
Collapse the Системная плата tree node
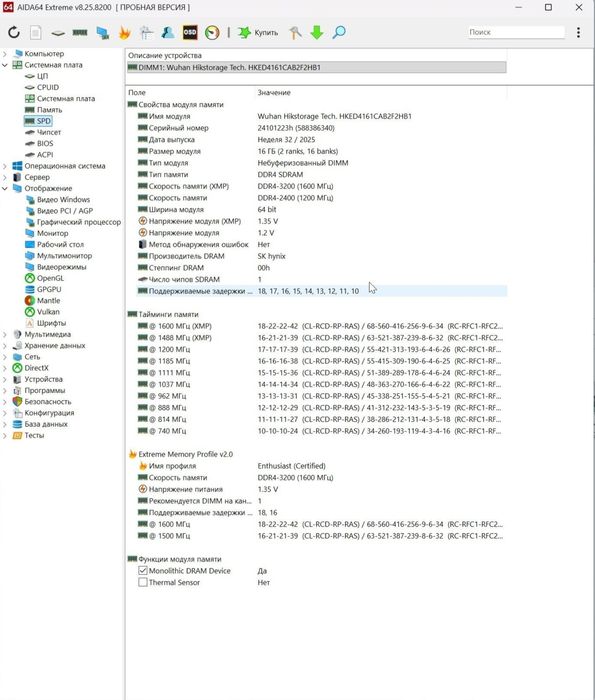coord(5,65)
